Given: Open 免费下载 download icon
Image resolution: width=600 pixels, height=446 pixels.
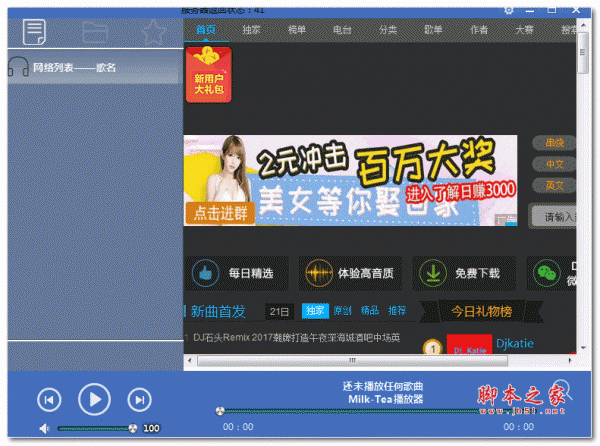Looking at the screenshot, I should (x=433, y=273).
